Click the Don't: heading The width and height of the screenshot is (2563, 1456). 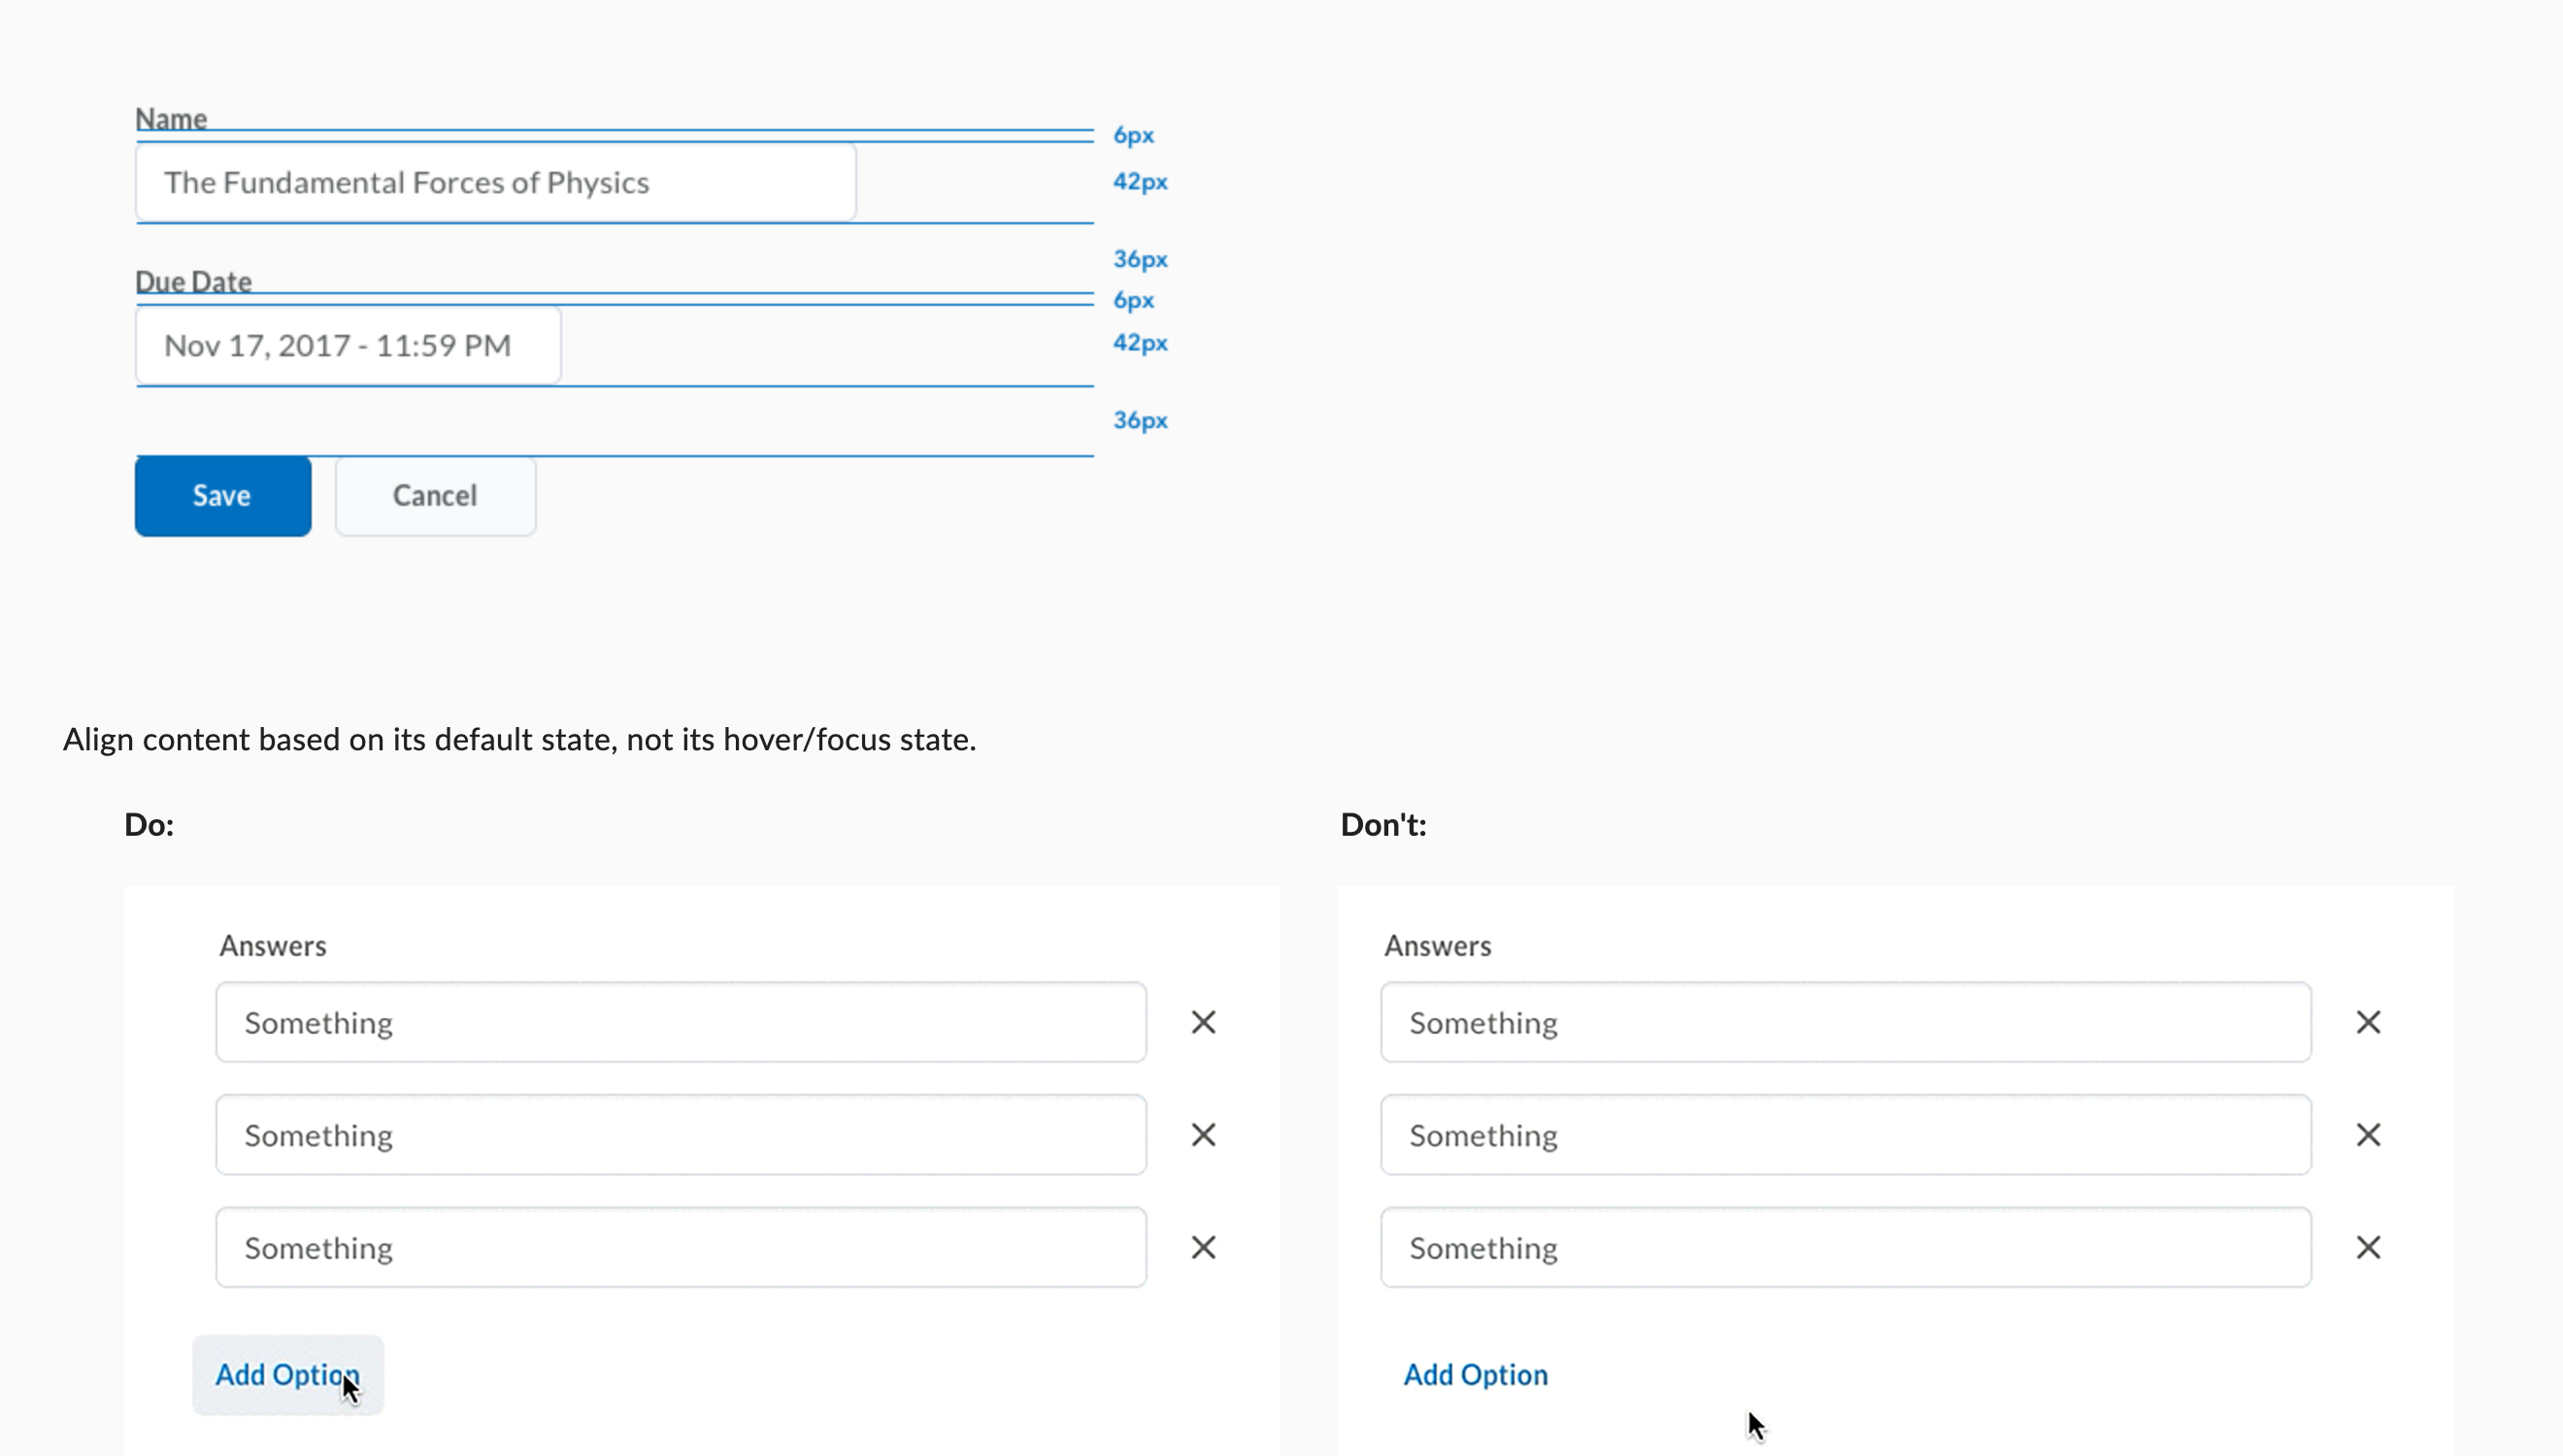pyautogui.click(x=1384, y=825)
